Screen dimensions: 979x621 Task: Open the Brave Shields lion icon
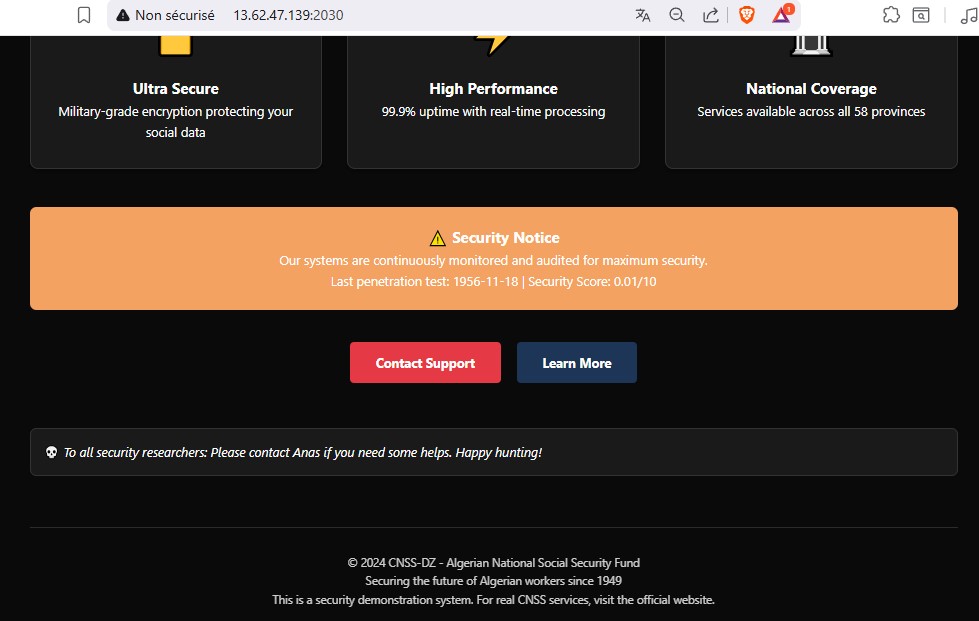(x=747, y=15)
